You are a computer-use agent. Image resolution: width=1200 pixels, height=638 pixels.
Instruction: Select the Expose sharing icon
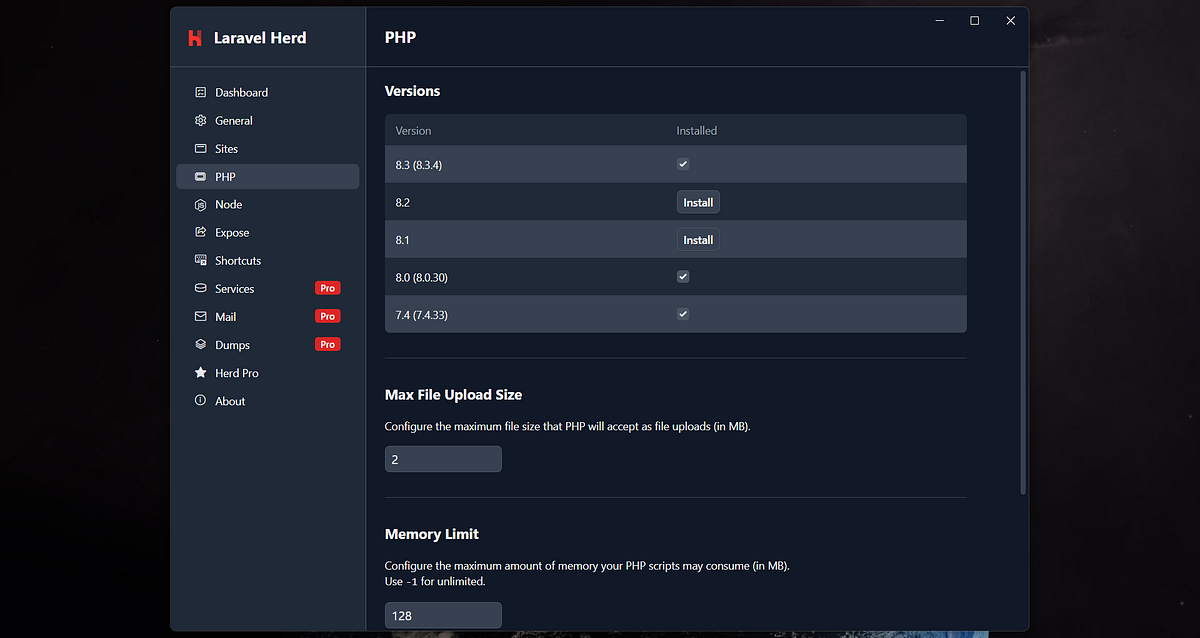tap(199, 232)
